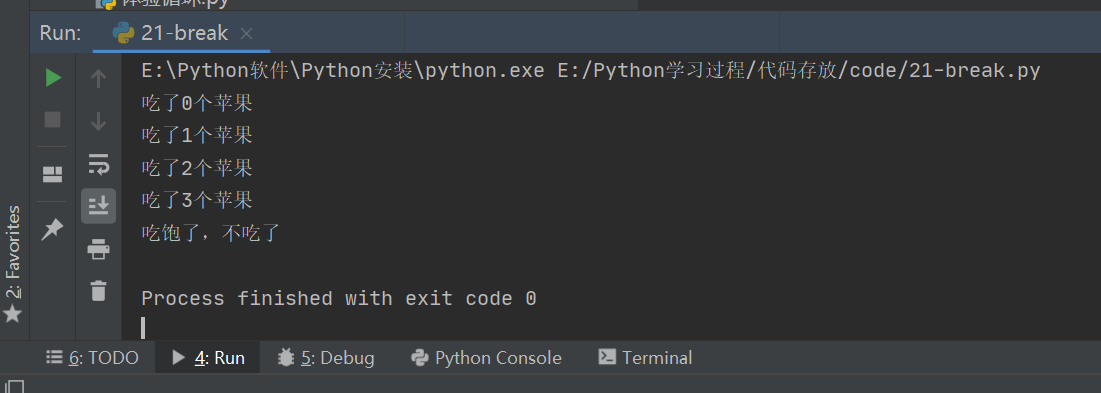Image resolution: width=1101 pixels, height=393 pixels.
Task: Stop the running process square icon
Action: tap(53, 119)
